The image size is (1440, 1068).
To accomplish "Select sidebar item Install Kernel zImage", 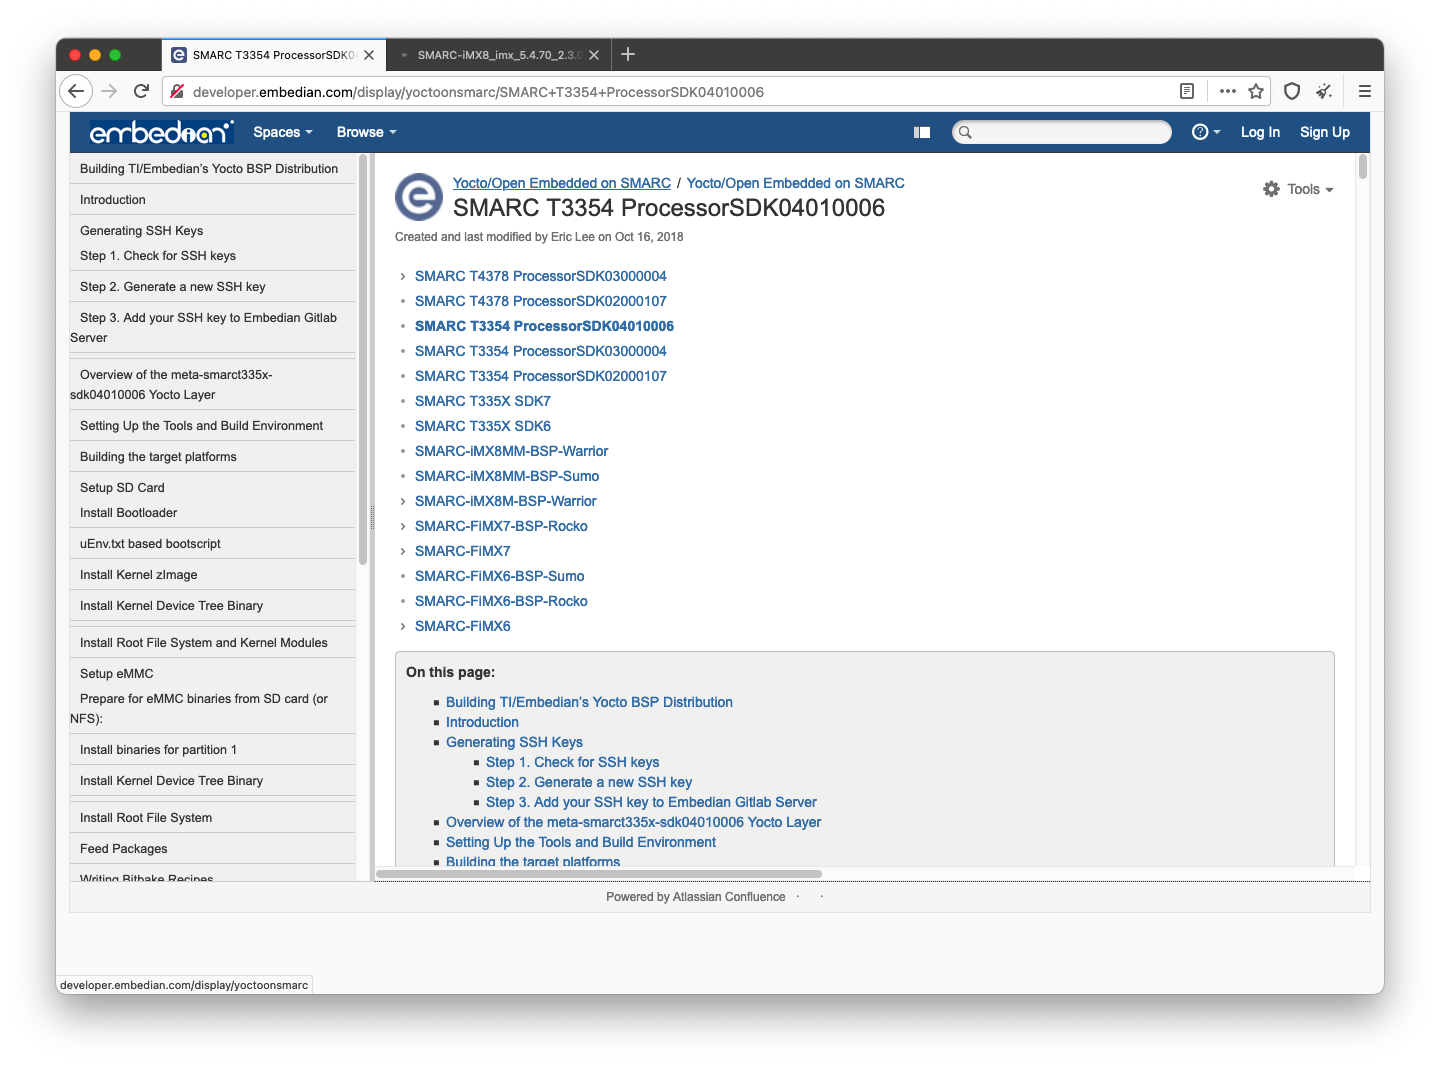I will pos(138,575).
